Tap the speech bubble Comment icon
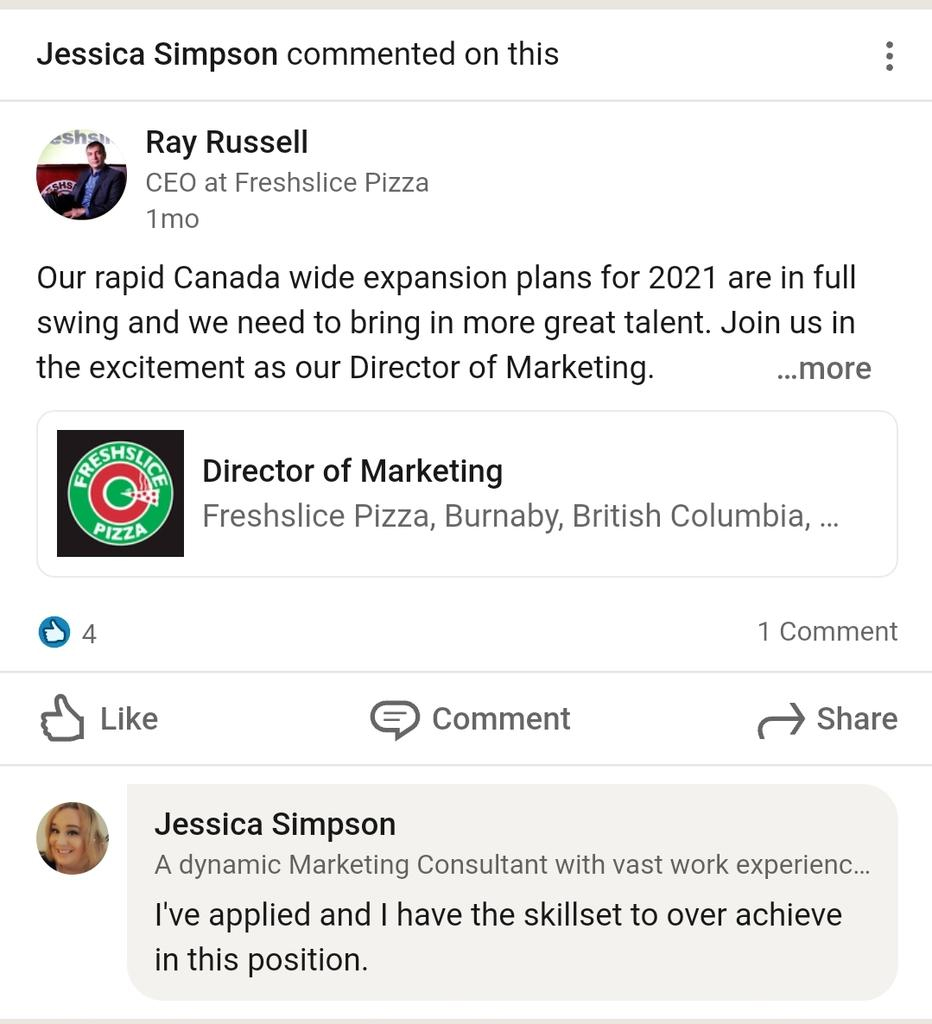Screen dimensions: 932x1024 coord(394,719)
